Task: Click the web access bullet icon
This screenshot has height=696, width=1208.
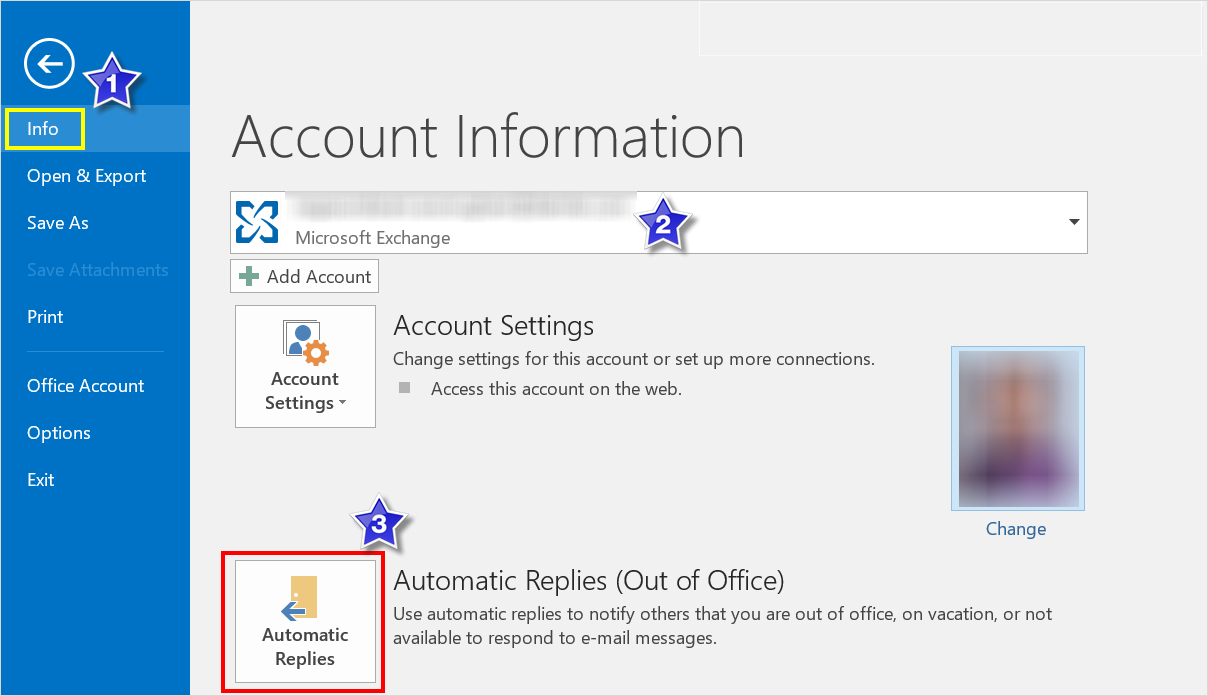Action: (x=404, y=389)
